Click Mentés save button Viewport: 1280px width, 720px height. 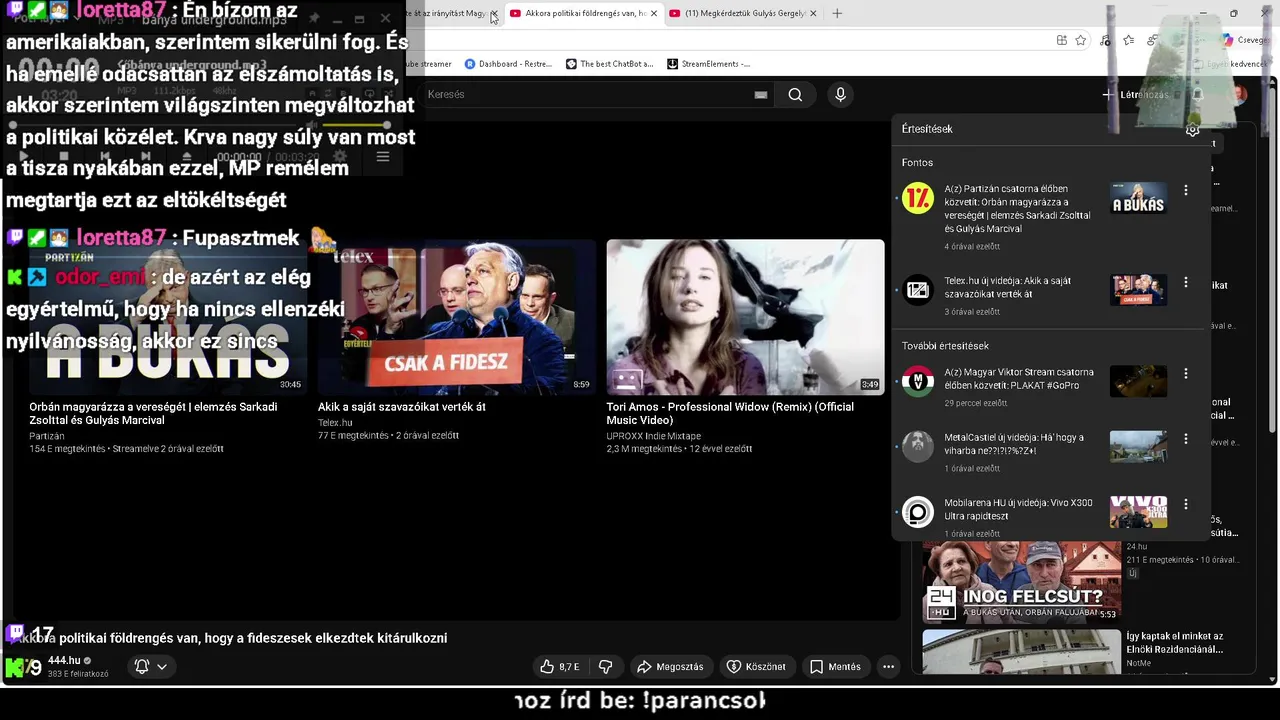tap(835, 666)
